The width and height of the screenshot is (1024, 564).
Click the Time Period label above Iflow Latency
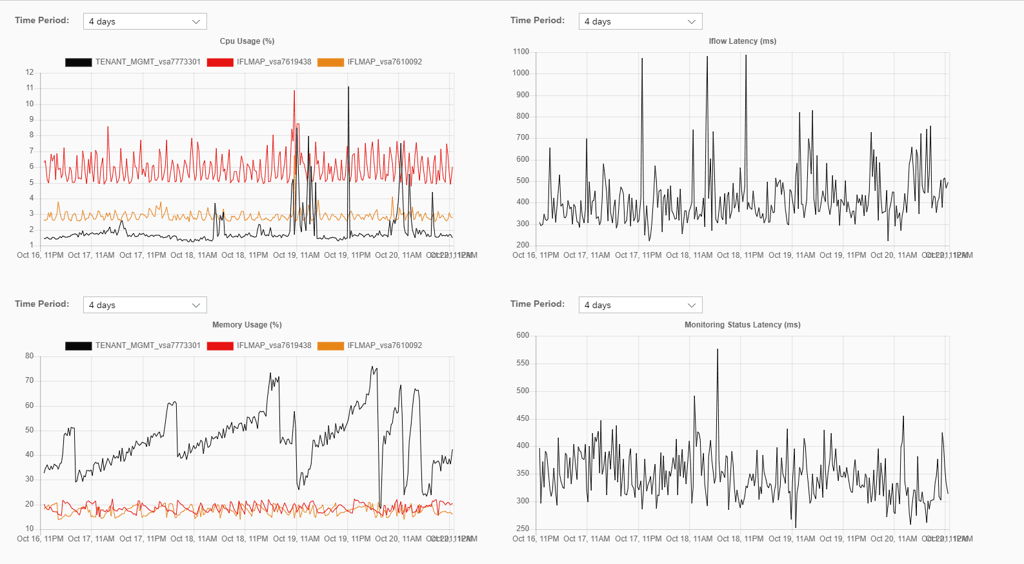[x=537, y=20]
